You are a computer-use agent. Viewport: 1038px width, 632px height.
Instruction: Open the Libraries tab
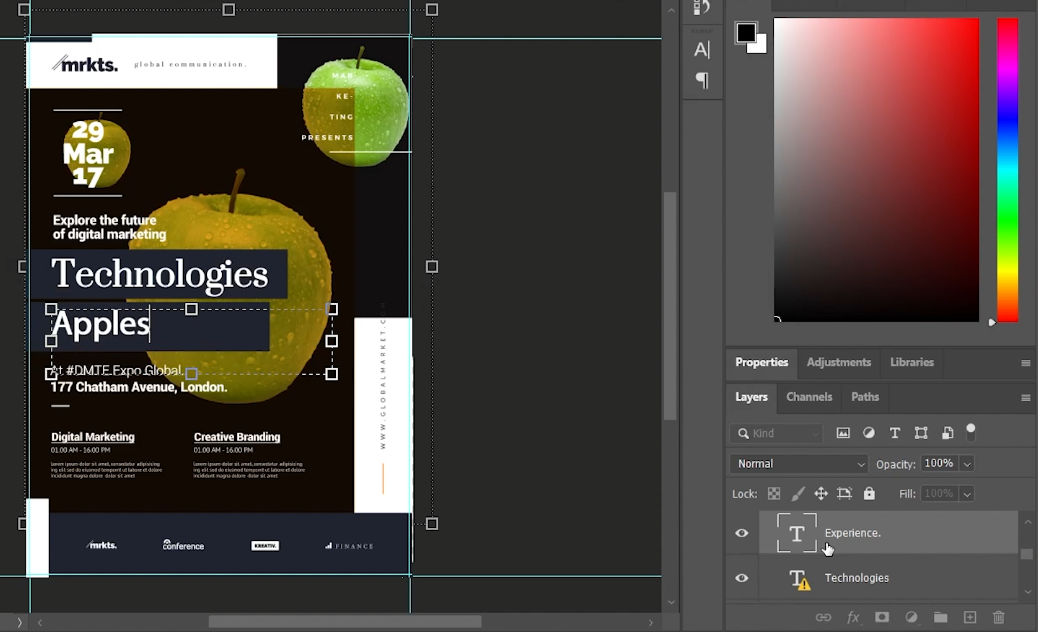[x=911, y=362]
